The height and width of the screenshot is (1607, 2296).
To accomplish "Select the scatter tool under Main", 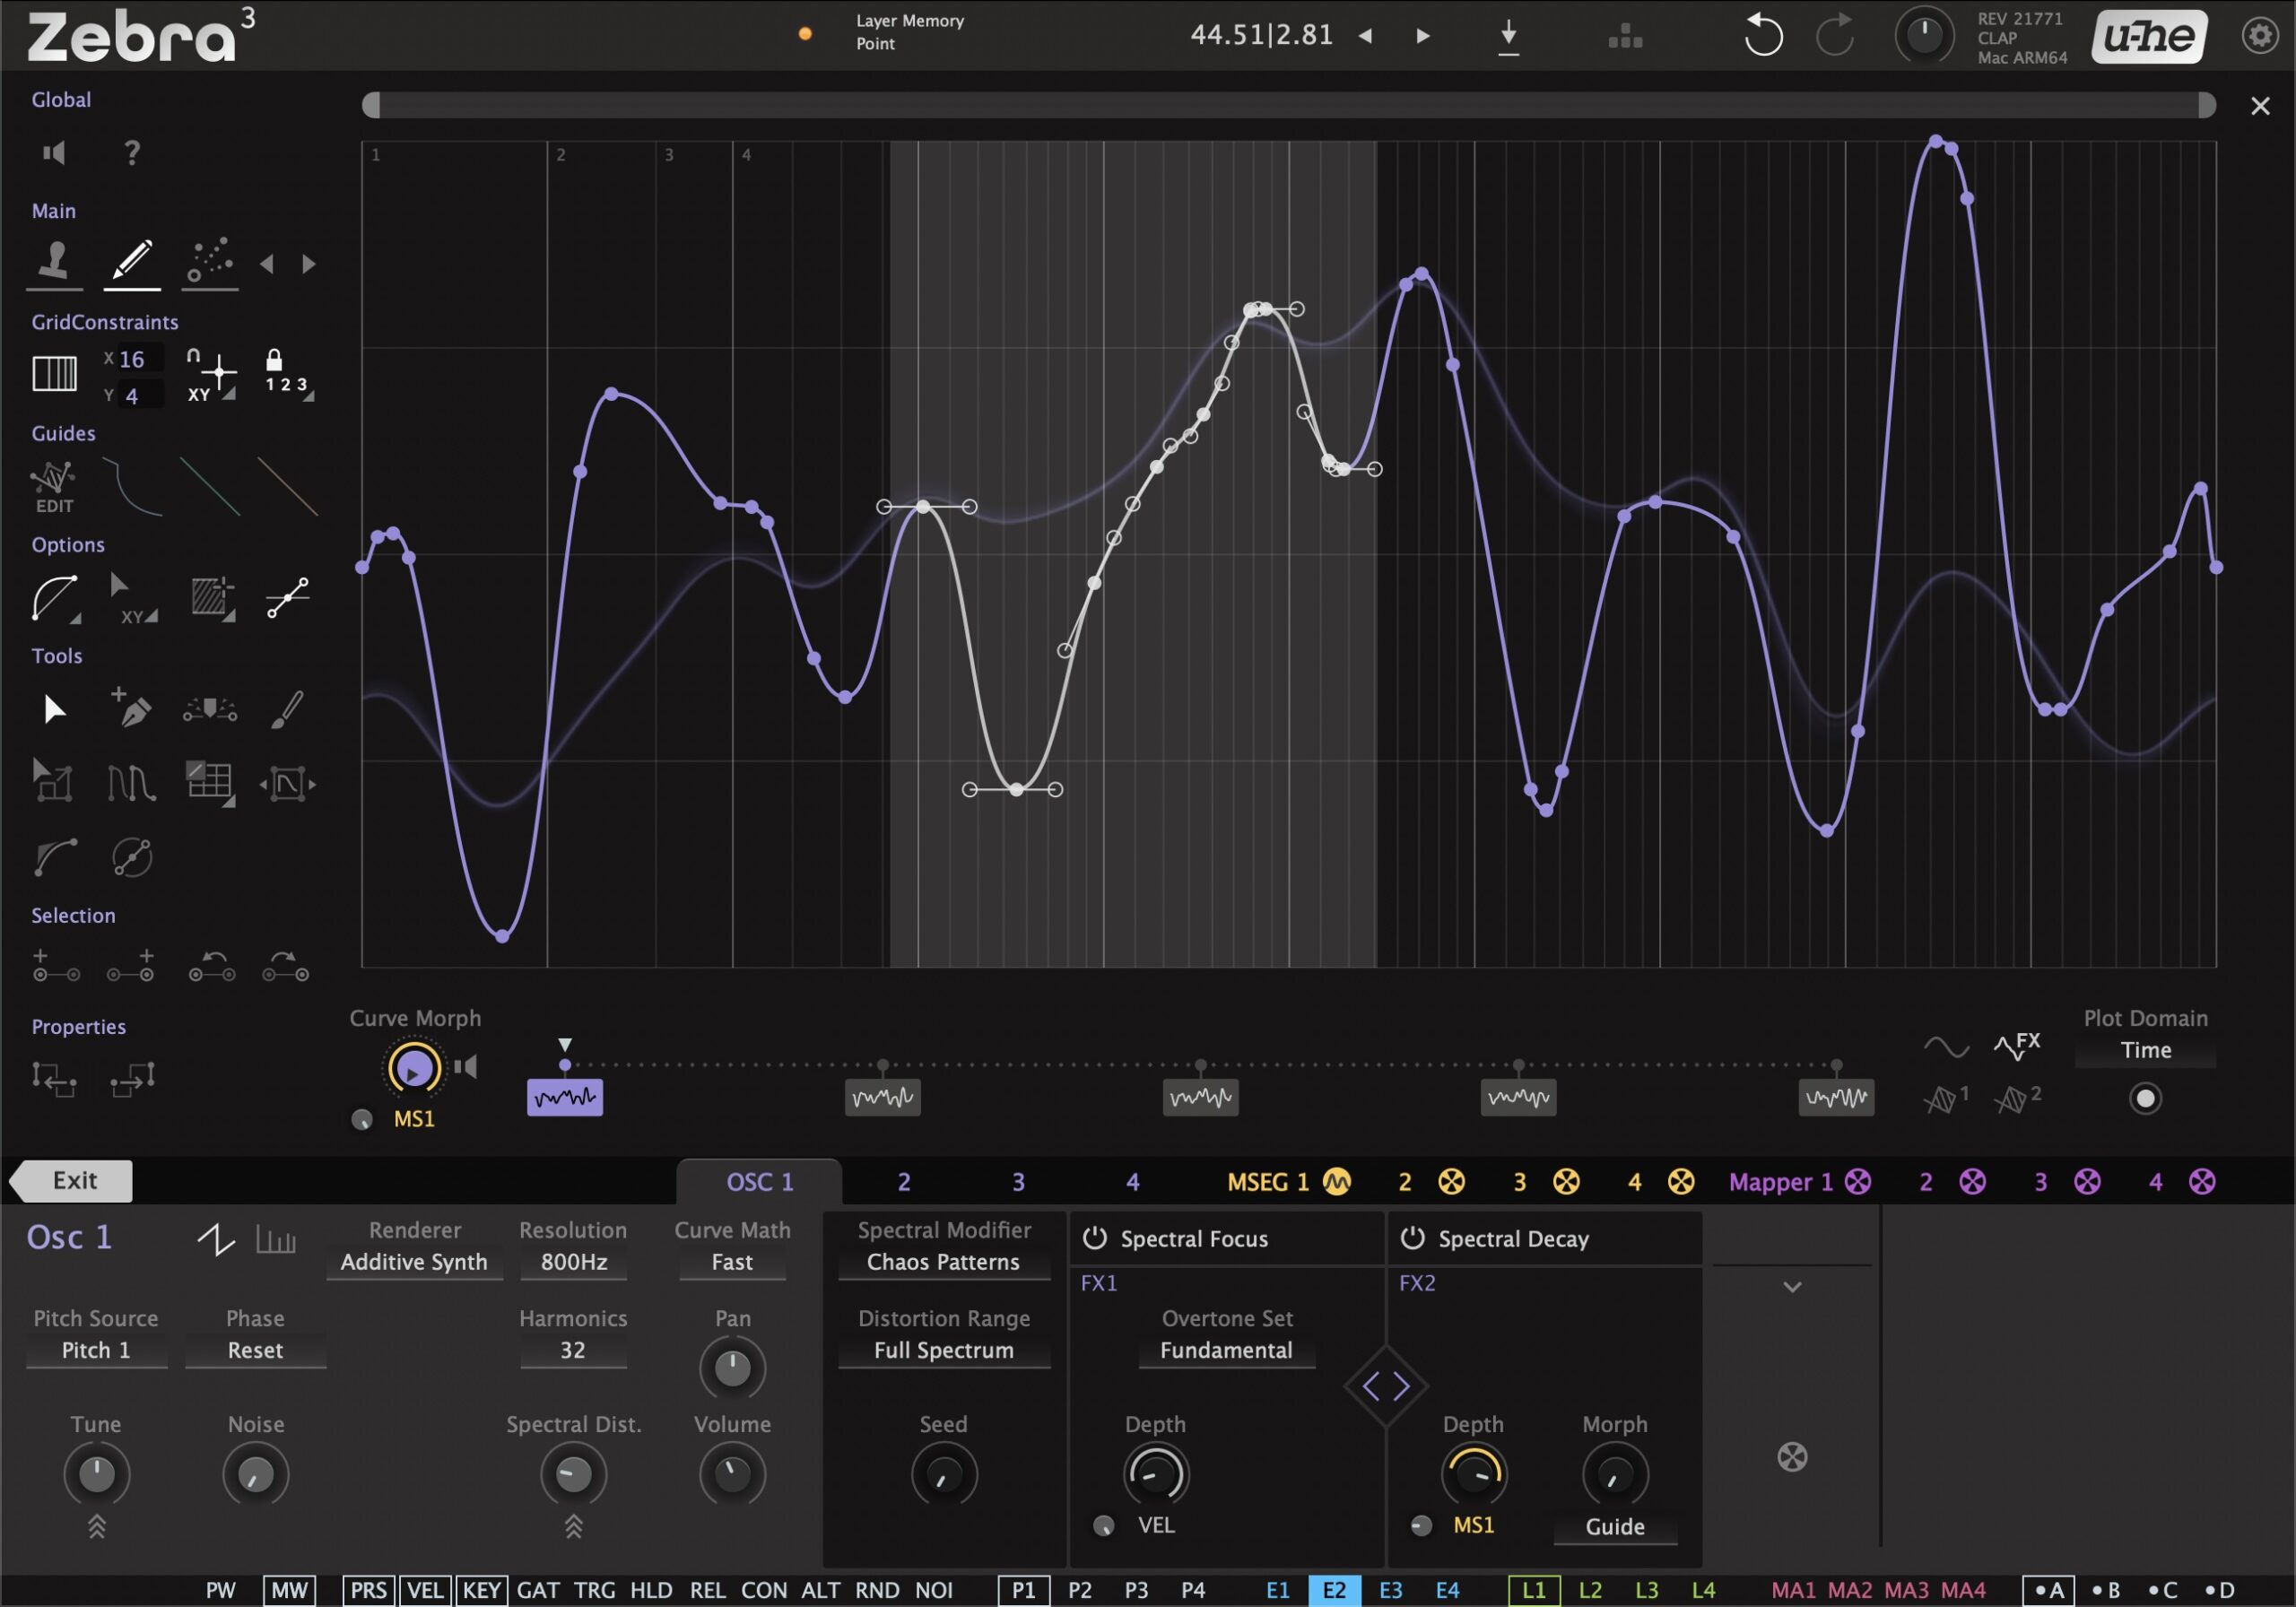I will [x=209, y=263].
